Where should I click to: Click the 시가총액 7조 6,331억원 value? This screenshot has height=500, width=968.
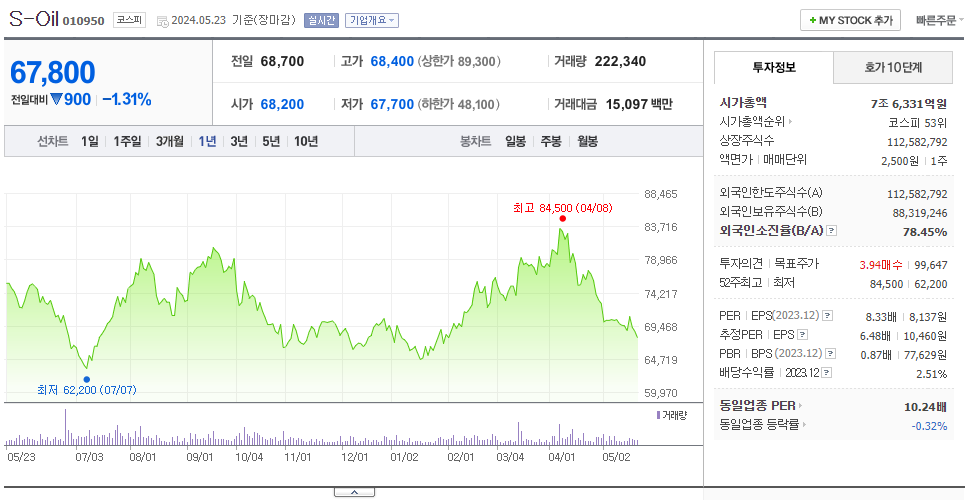[909, 104]
